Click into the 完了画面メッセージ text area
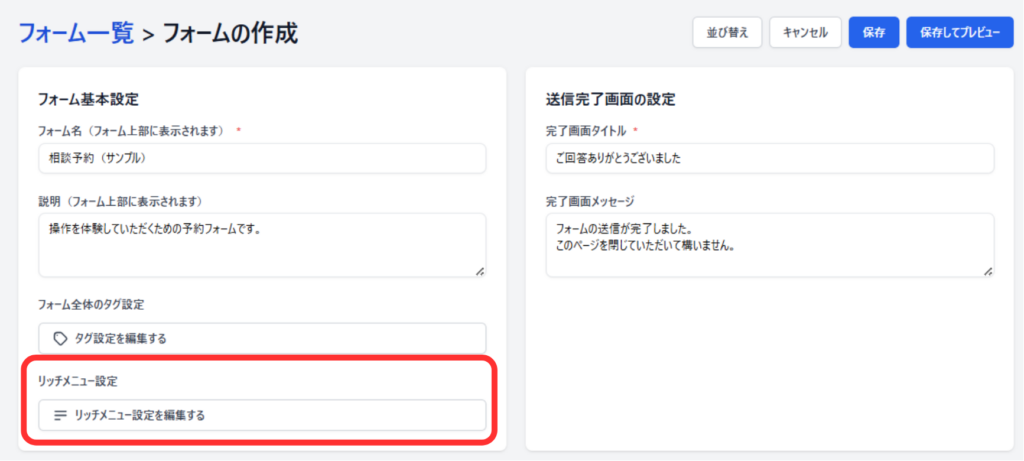The image size is (1024, 461). (769, 244)
